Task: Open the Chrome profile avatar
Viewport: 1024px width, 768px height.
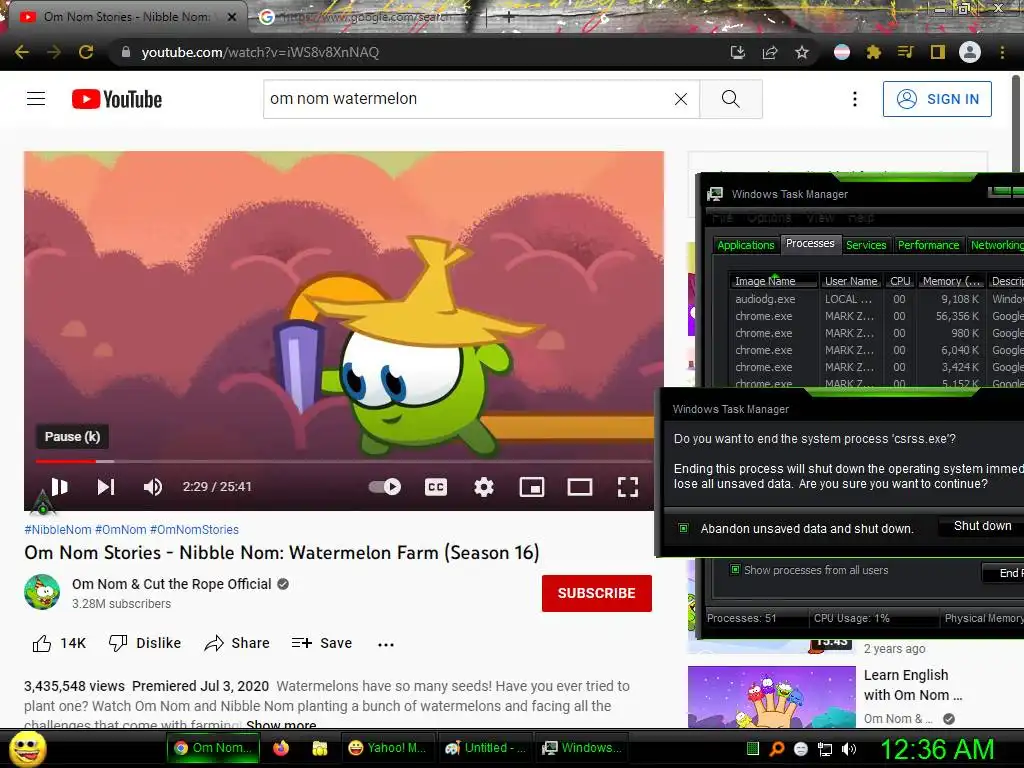Action: tap(970, 52)
